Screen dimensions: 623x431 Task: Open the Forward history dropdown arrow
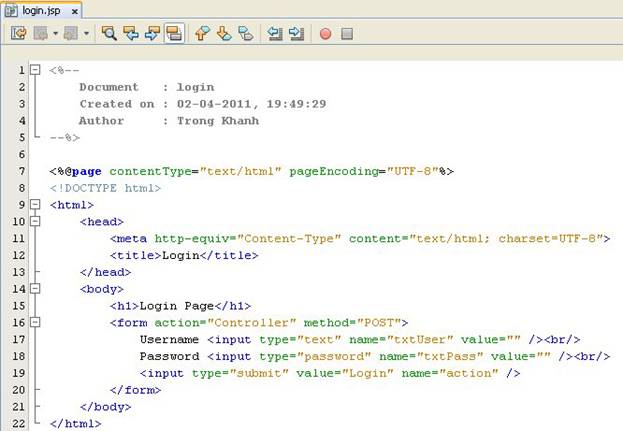pos(86,33)
